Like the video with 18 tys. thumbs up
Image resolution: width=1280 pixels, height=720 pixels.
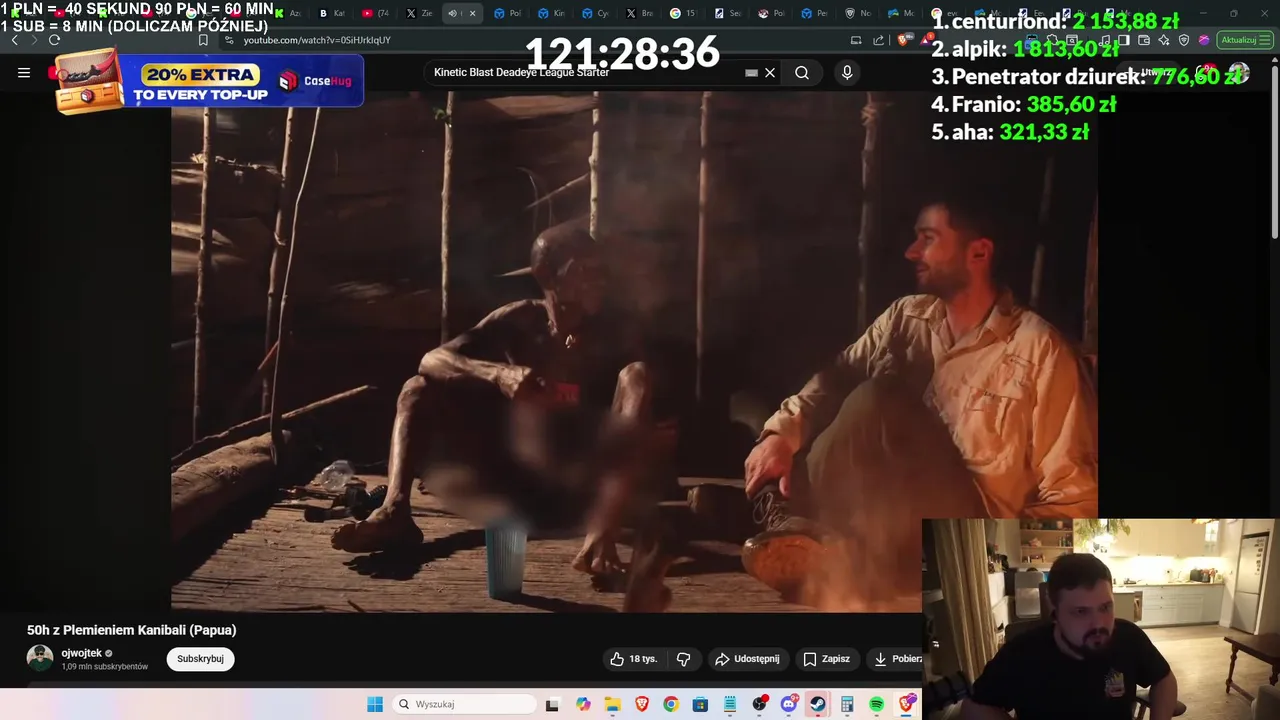(x=634, y=659)
